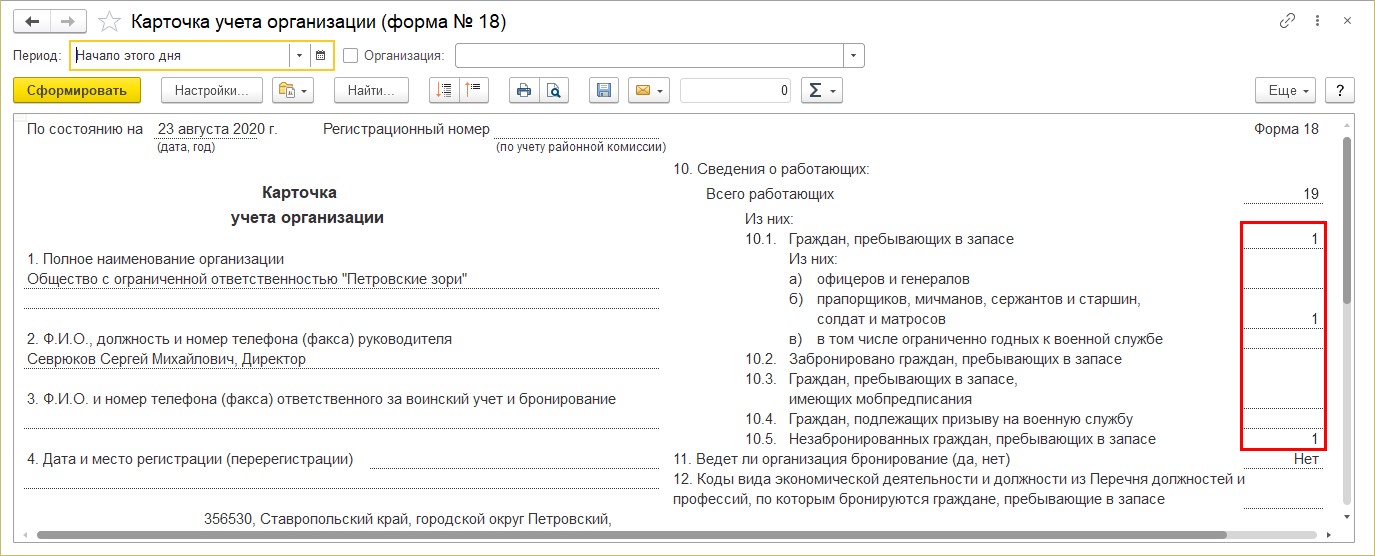Image resolution: width=1375 pixels, height=556 pixels.
Task: Open the sigma sum function dropdown
Action: pyautogui.click(x=821, y=90)
